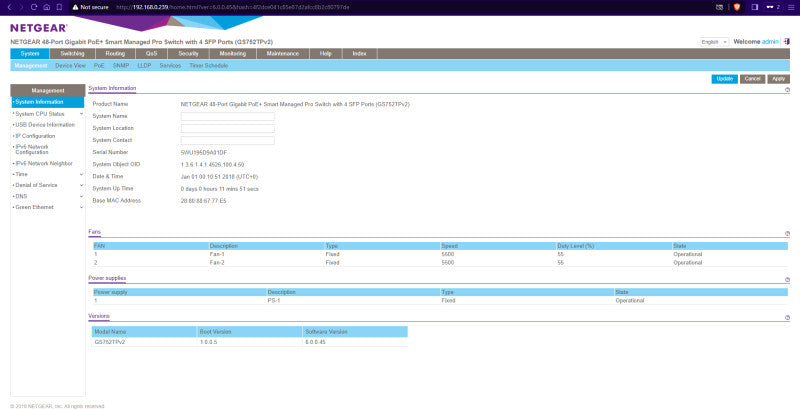Click the Cancel button

click(x=753, y=79)
